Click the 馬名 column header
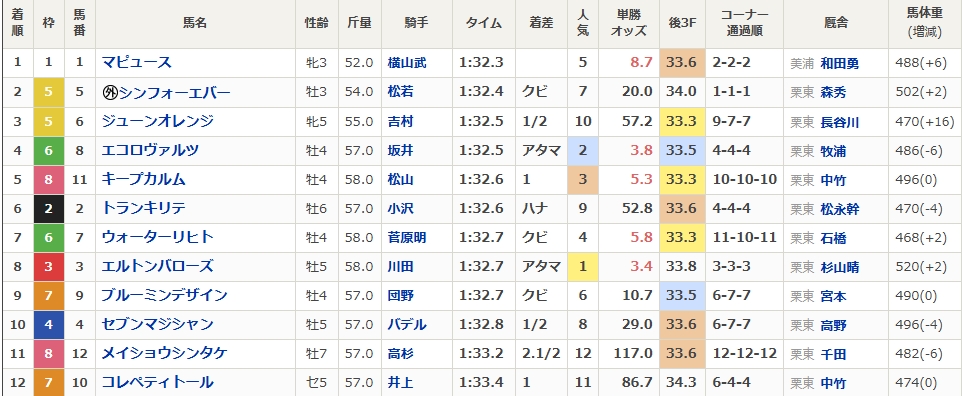The height and width of the screenshot is (396, 962). tap(195, 23)
